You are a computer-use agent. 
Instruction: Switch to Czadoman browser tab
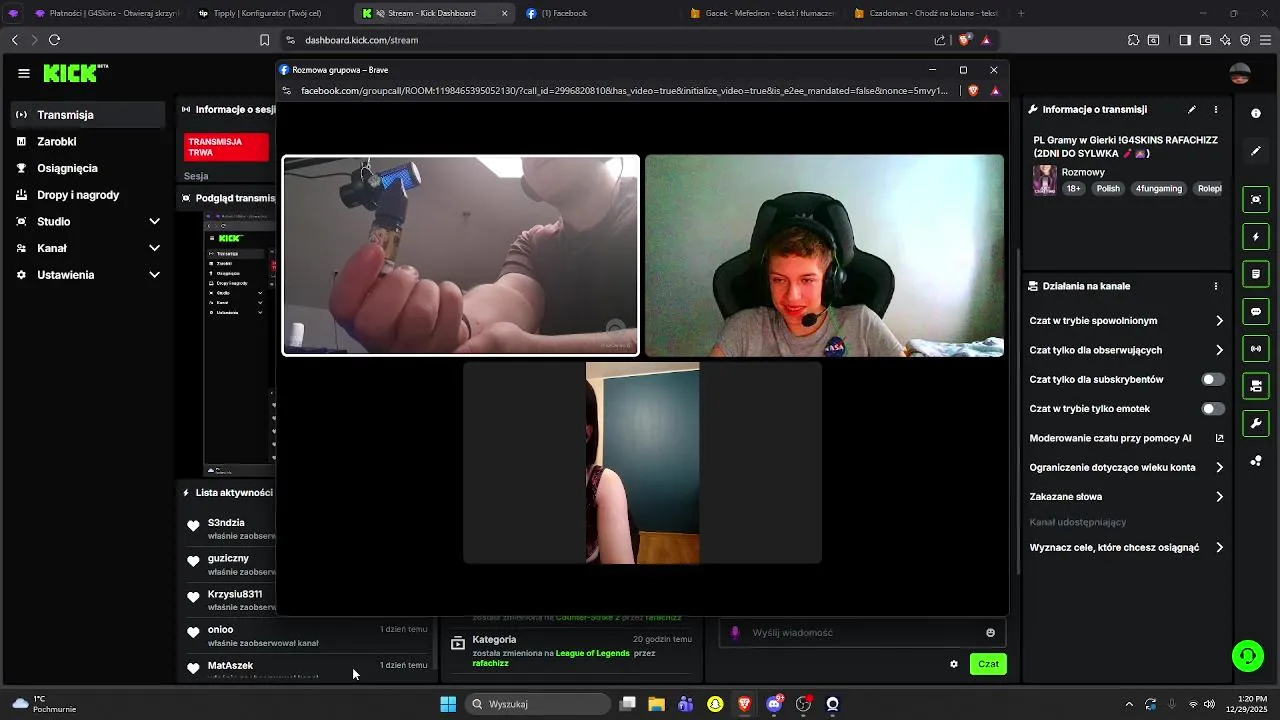pyautogui.click(x=925, y=13)
